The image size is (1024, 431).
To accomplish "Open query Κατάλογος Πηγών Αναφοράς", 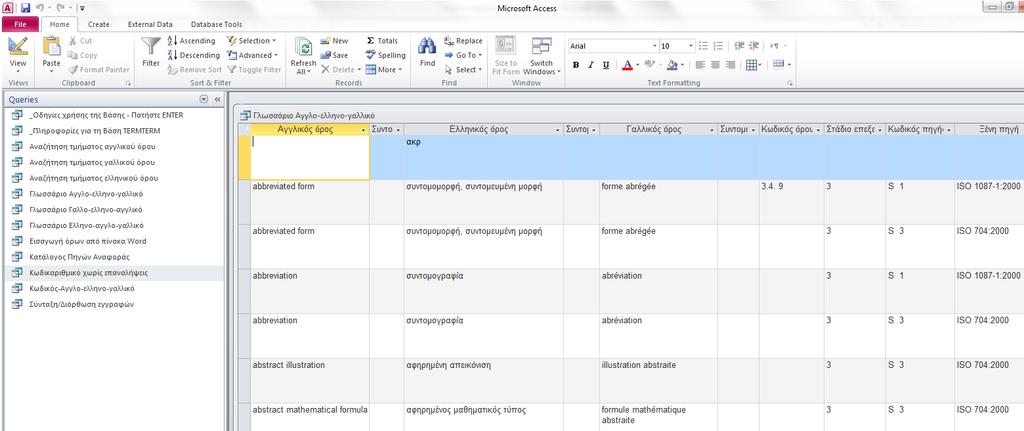I will [79, 257].
